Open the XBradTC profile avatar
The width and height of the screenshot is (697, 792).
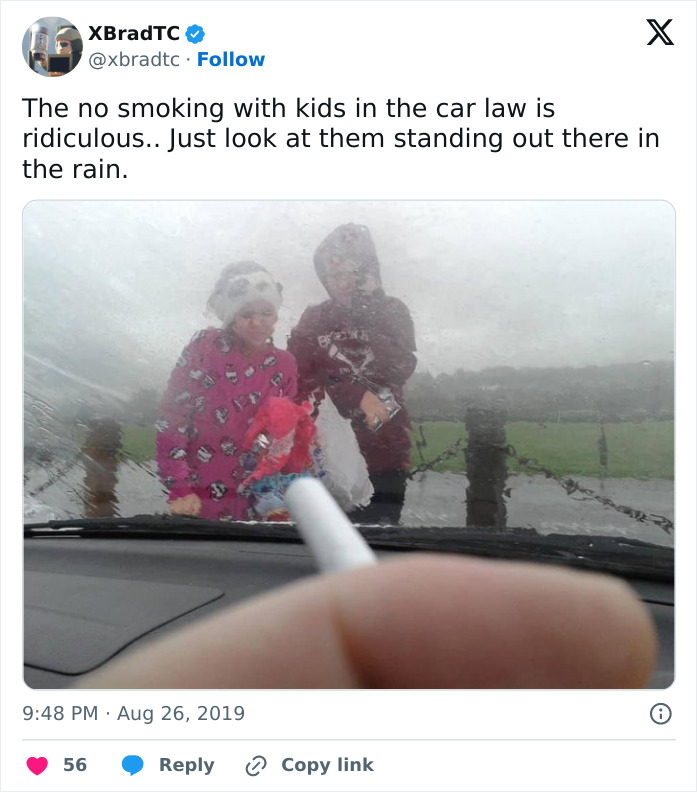(x=52, y=46)
